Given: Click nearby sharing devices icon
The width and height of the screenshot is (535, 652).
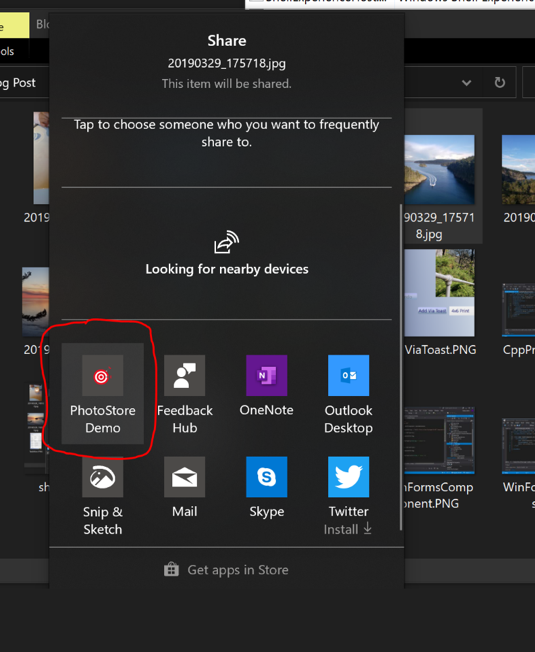Looking at the screenshot, I should 227,242.
